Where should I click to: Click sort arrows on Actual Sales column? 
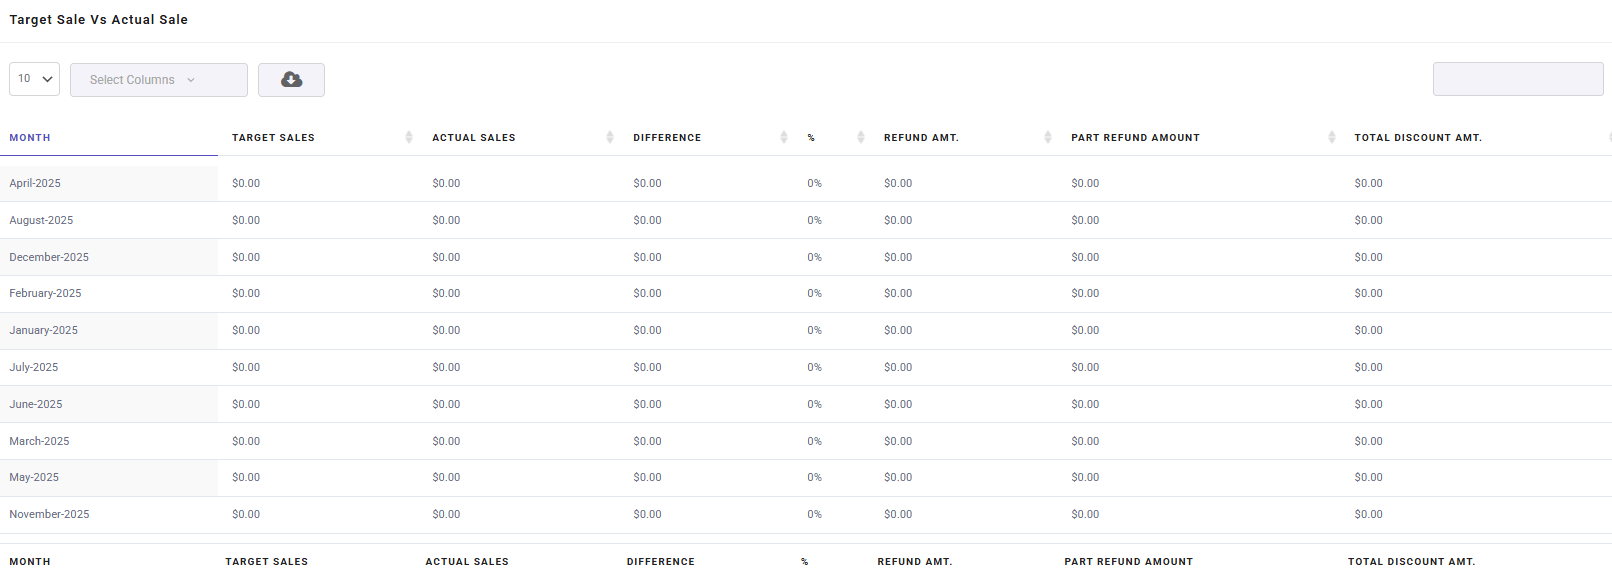tap(609, 137)
